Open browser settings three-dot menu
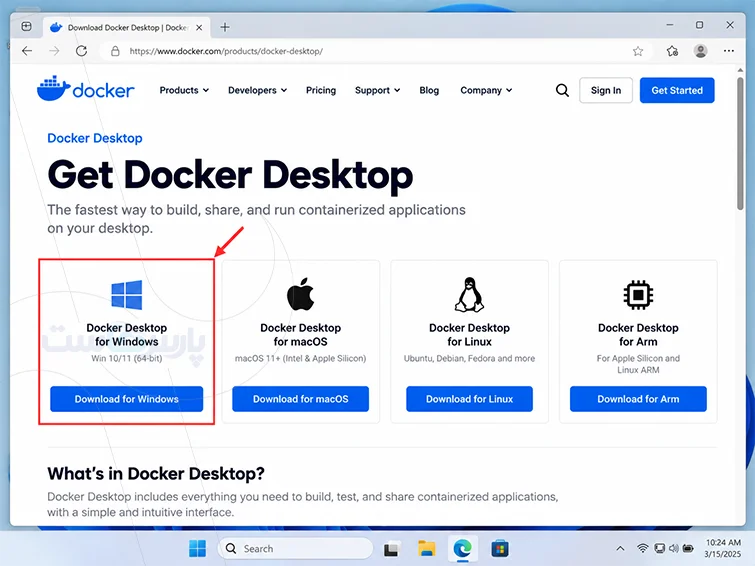Viewport: 755px width, 566px height. 729,51
